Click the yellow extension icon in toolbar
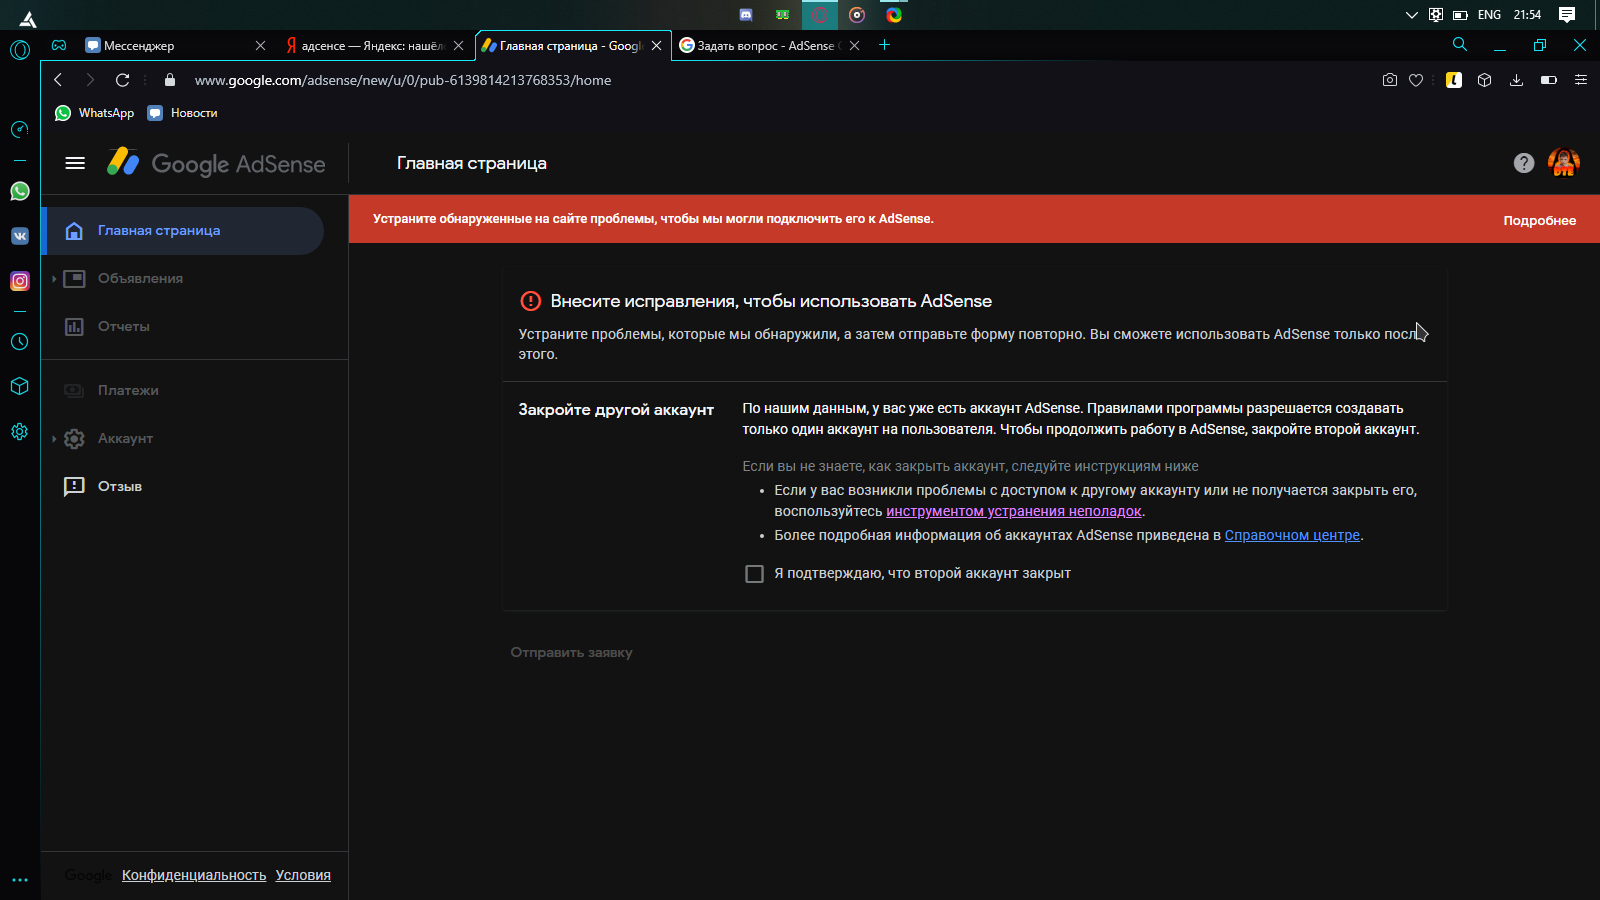The image size is (1600, 900). [x=1454, y=80]
